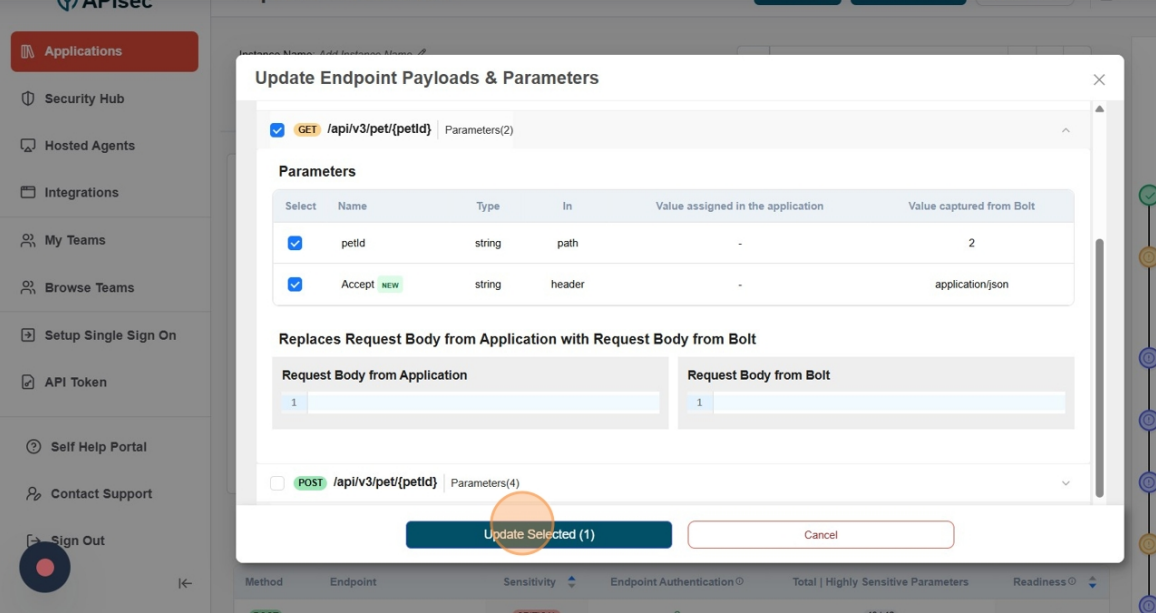Click the API Token icon
The image size is (1156, 613).
(28, 382)
